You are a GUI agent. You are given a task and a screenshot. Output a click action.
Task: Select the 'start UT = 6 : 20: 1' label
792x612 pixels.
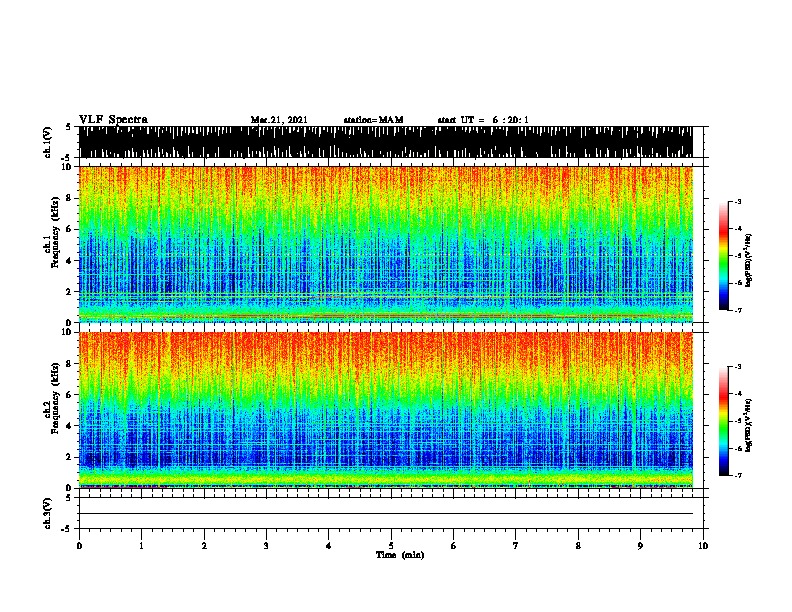click(483, 120)
